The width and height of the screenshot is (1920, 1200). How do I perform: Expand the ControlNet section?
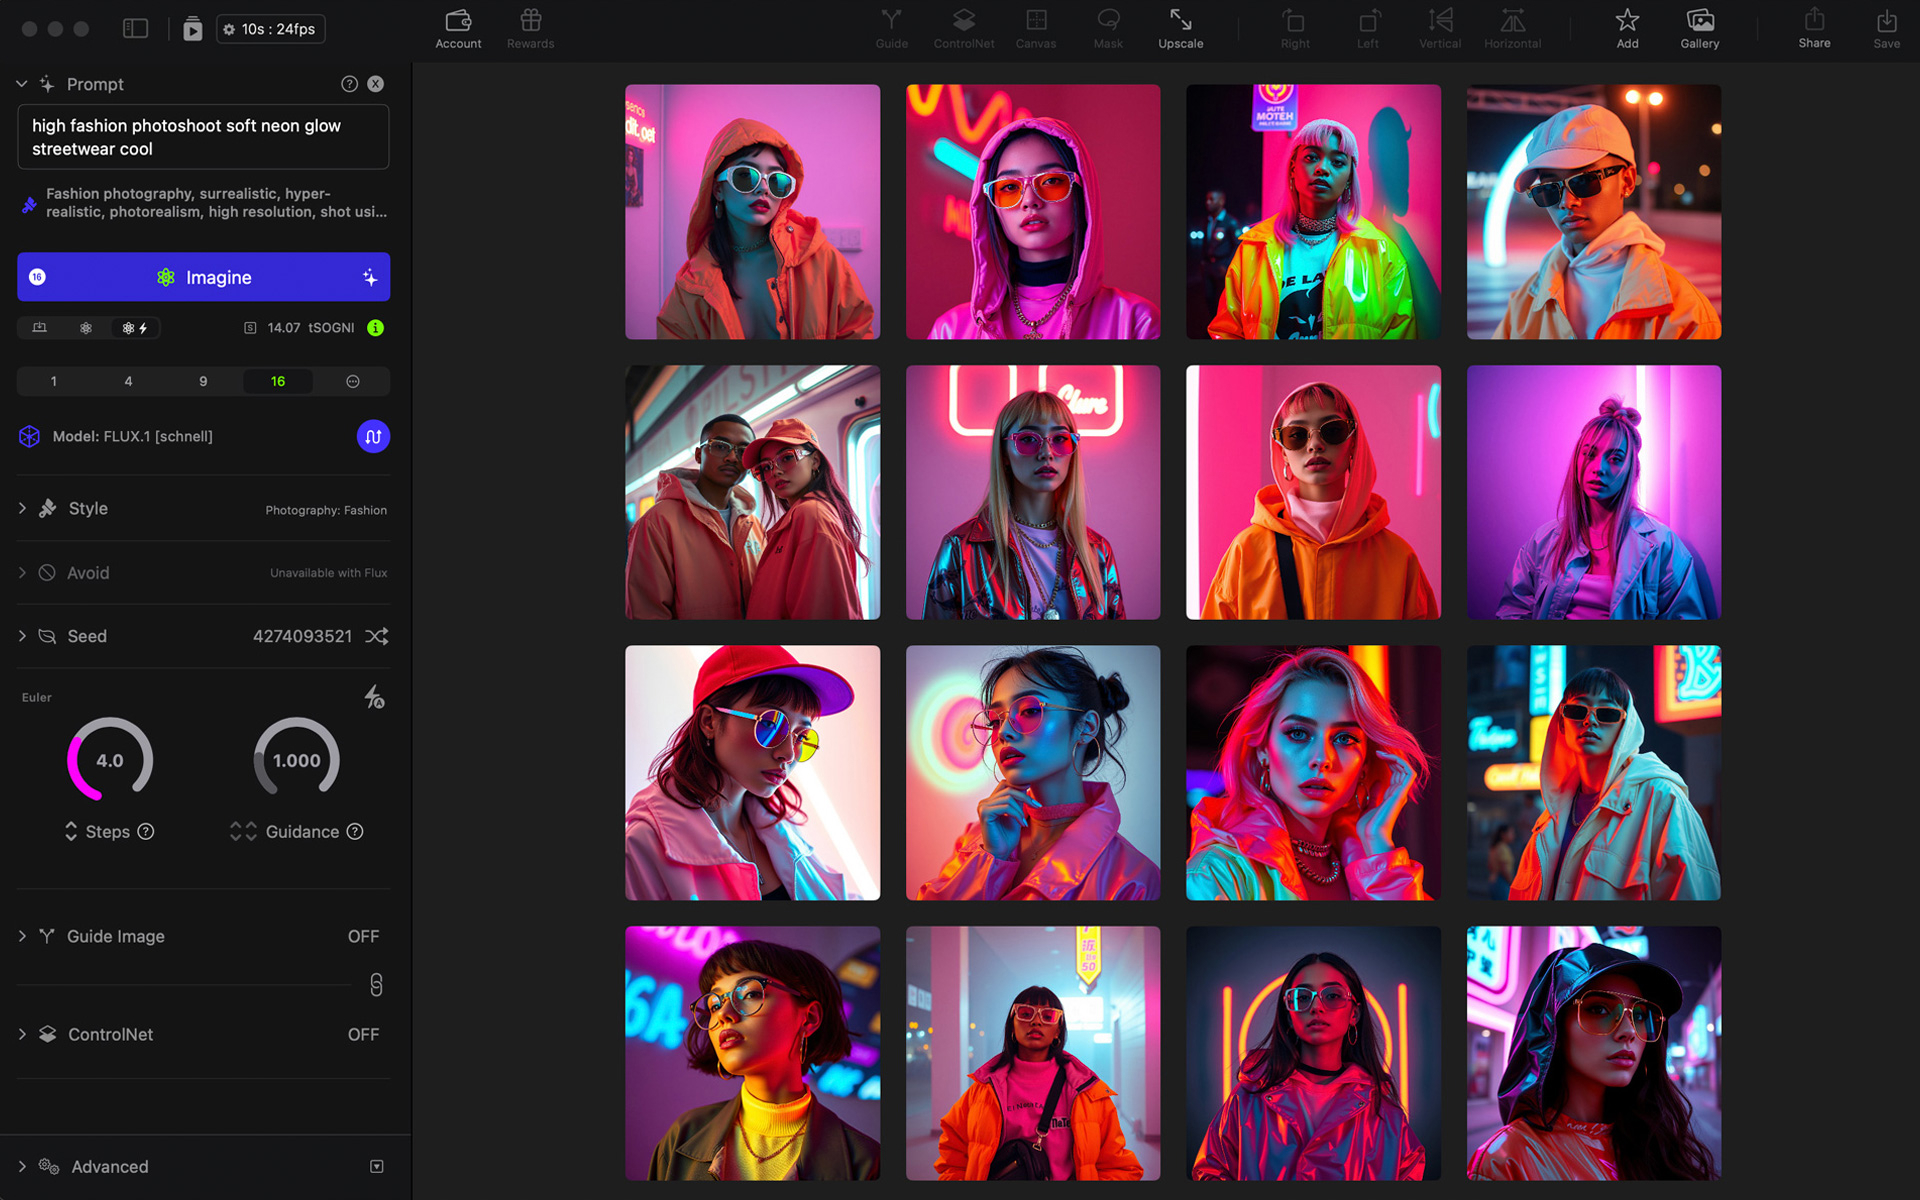point(22,1034)
